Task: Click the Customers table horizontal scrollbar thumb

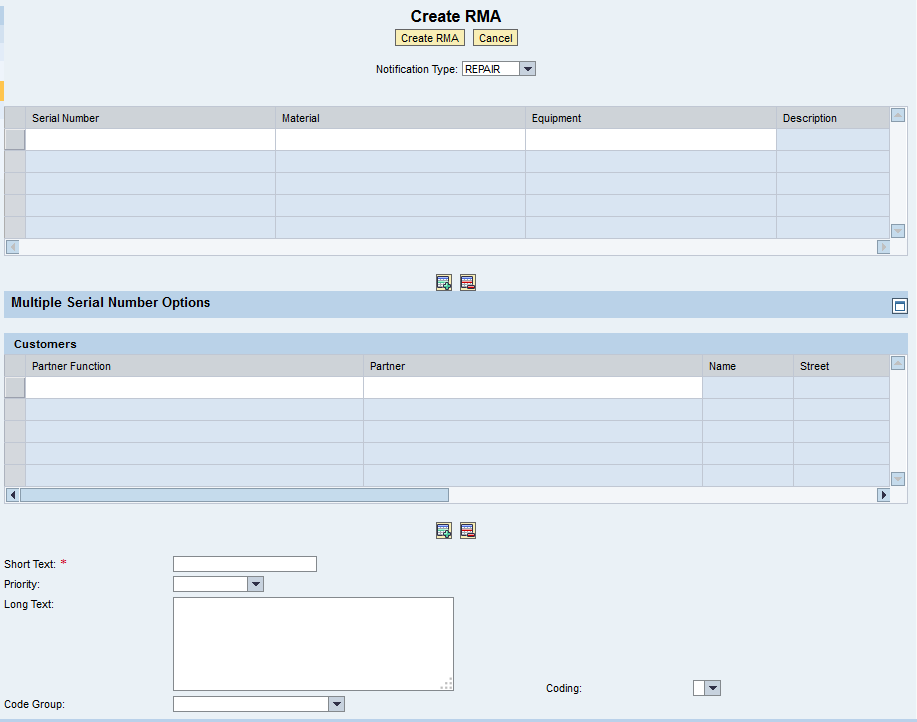Action: [235, 495]
